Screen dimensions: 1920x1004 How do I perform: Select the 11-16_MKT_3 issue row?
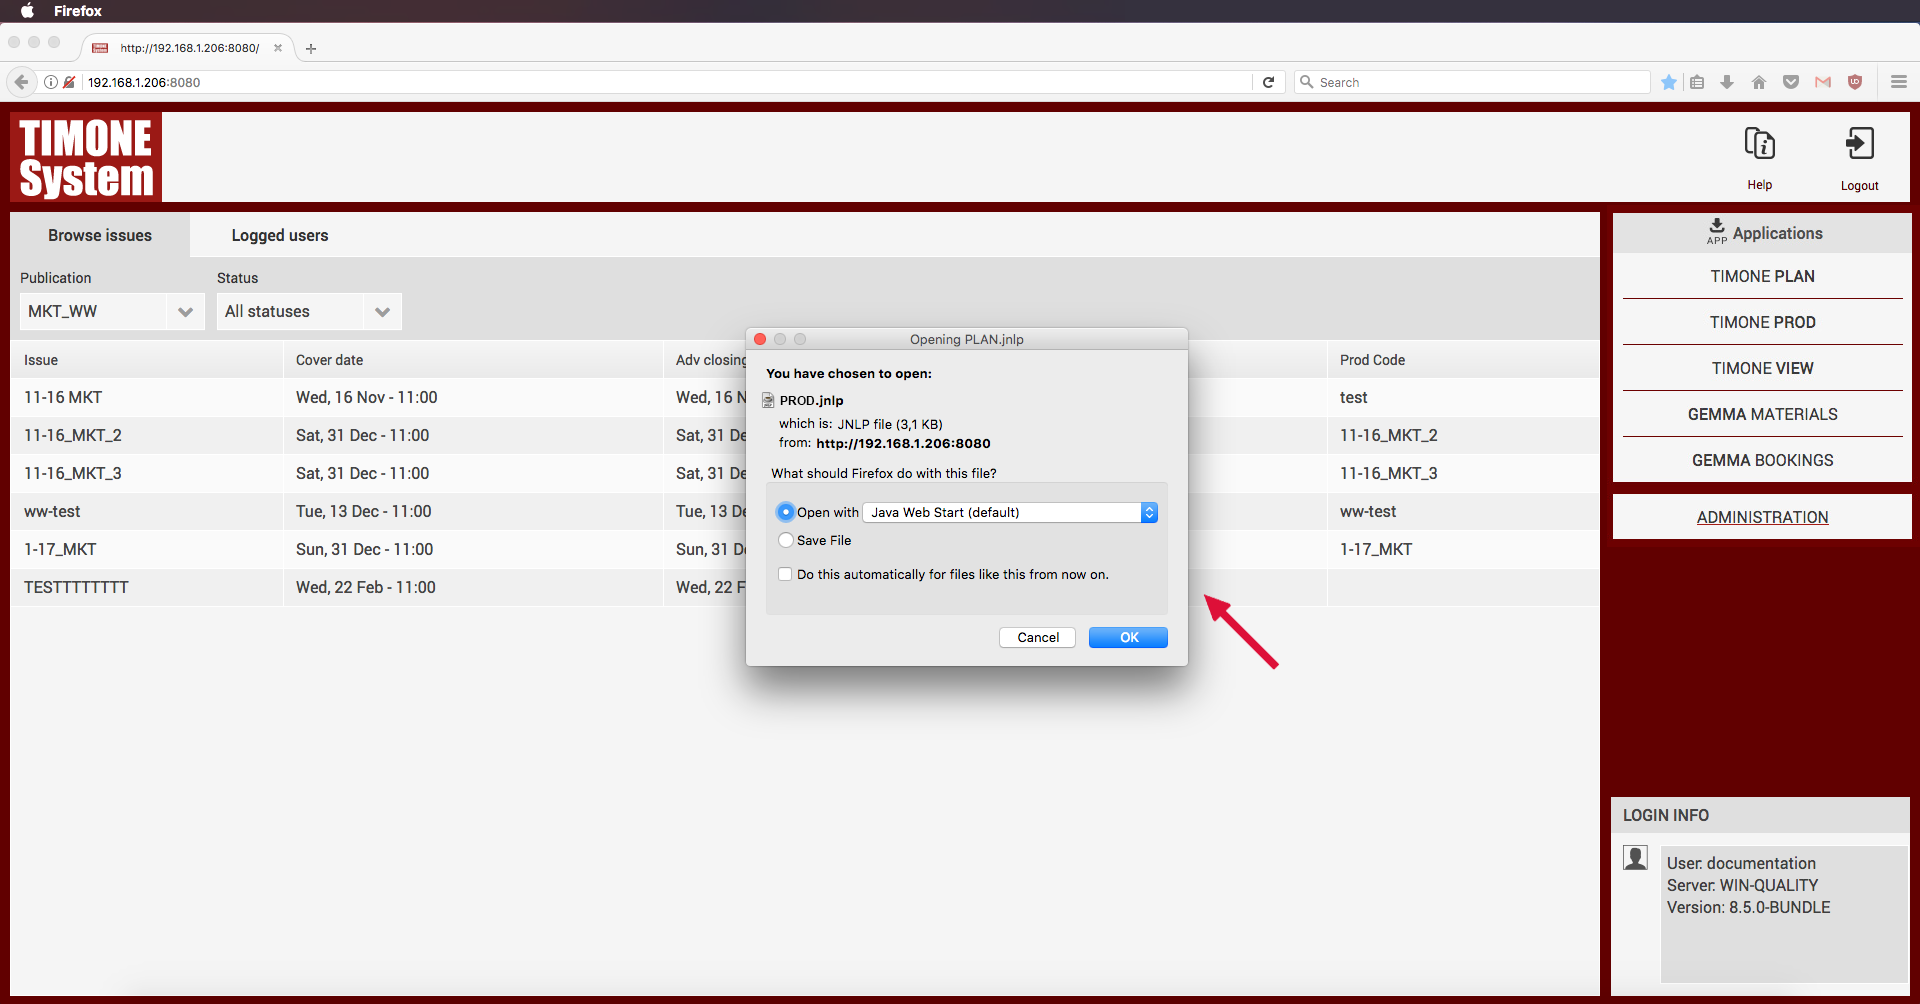click(805, 473)
